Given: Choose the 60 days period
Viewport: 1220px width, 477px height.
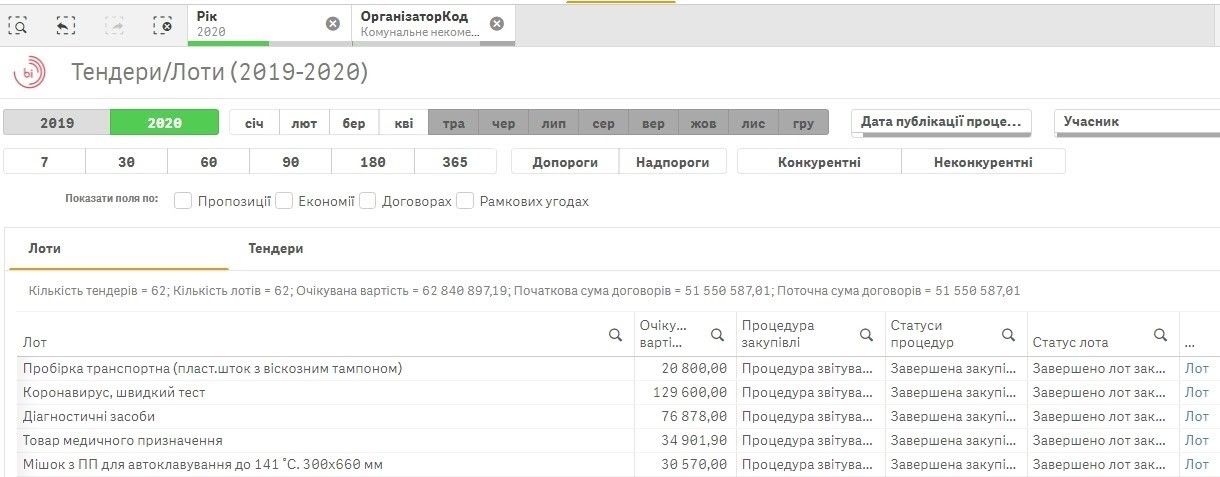Looking at the screenshot, I should click(x=209, y=162).
